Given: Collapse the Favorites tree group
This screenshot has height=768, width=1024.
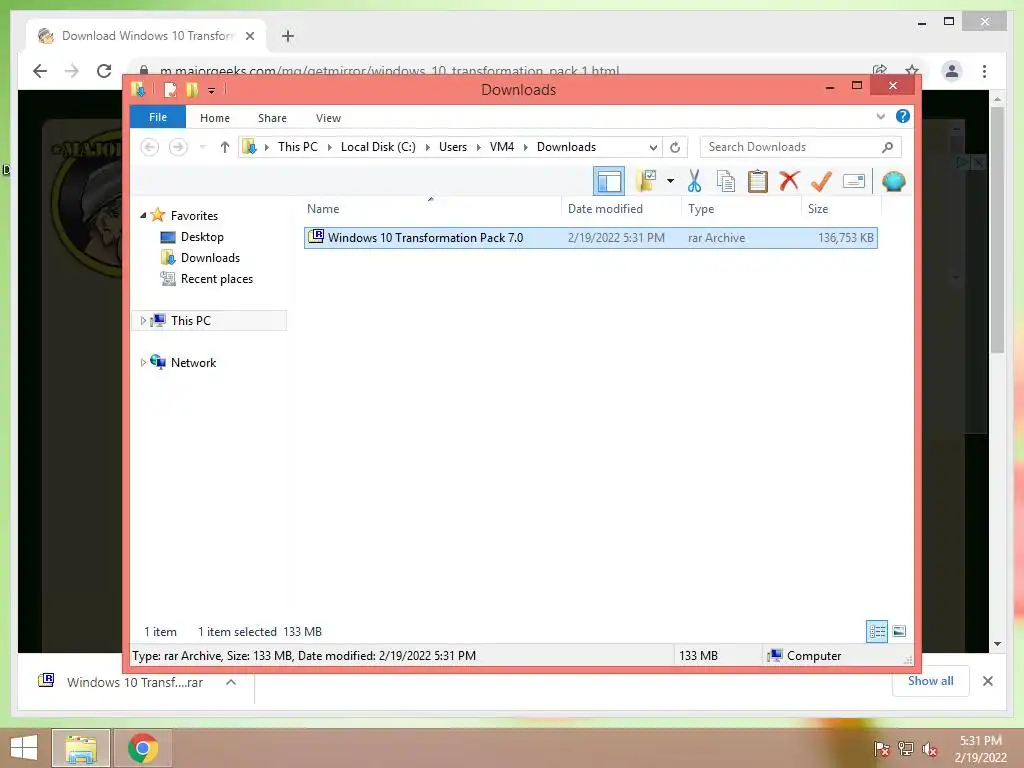Looking at the screenshot, I should click(144, 215).
